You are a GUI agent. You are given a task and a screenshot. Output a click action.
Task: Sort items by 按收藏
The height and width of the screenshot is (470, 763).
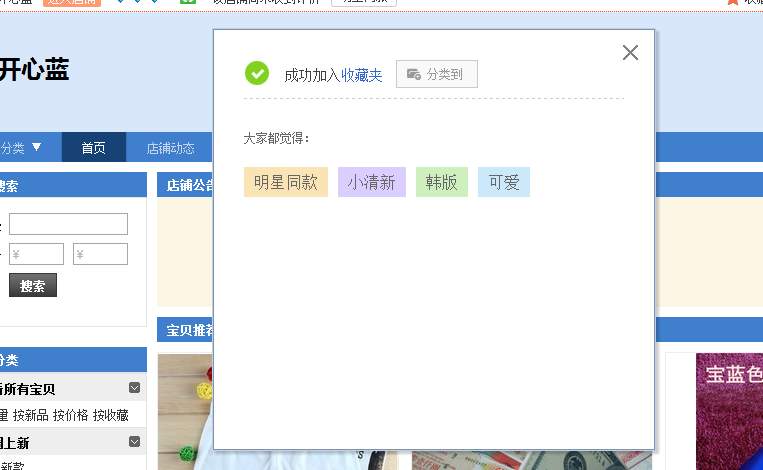pyautogui.click(x=110, y=415)
